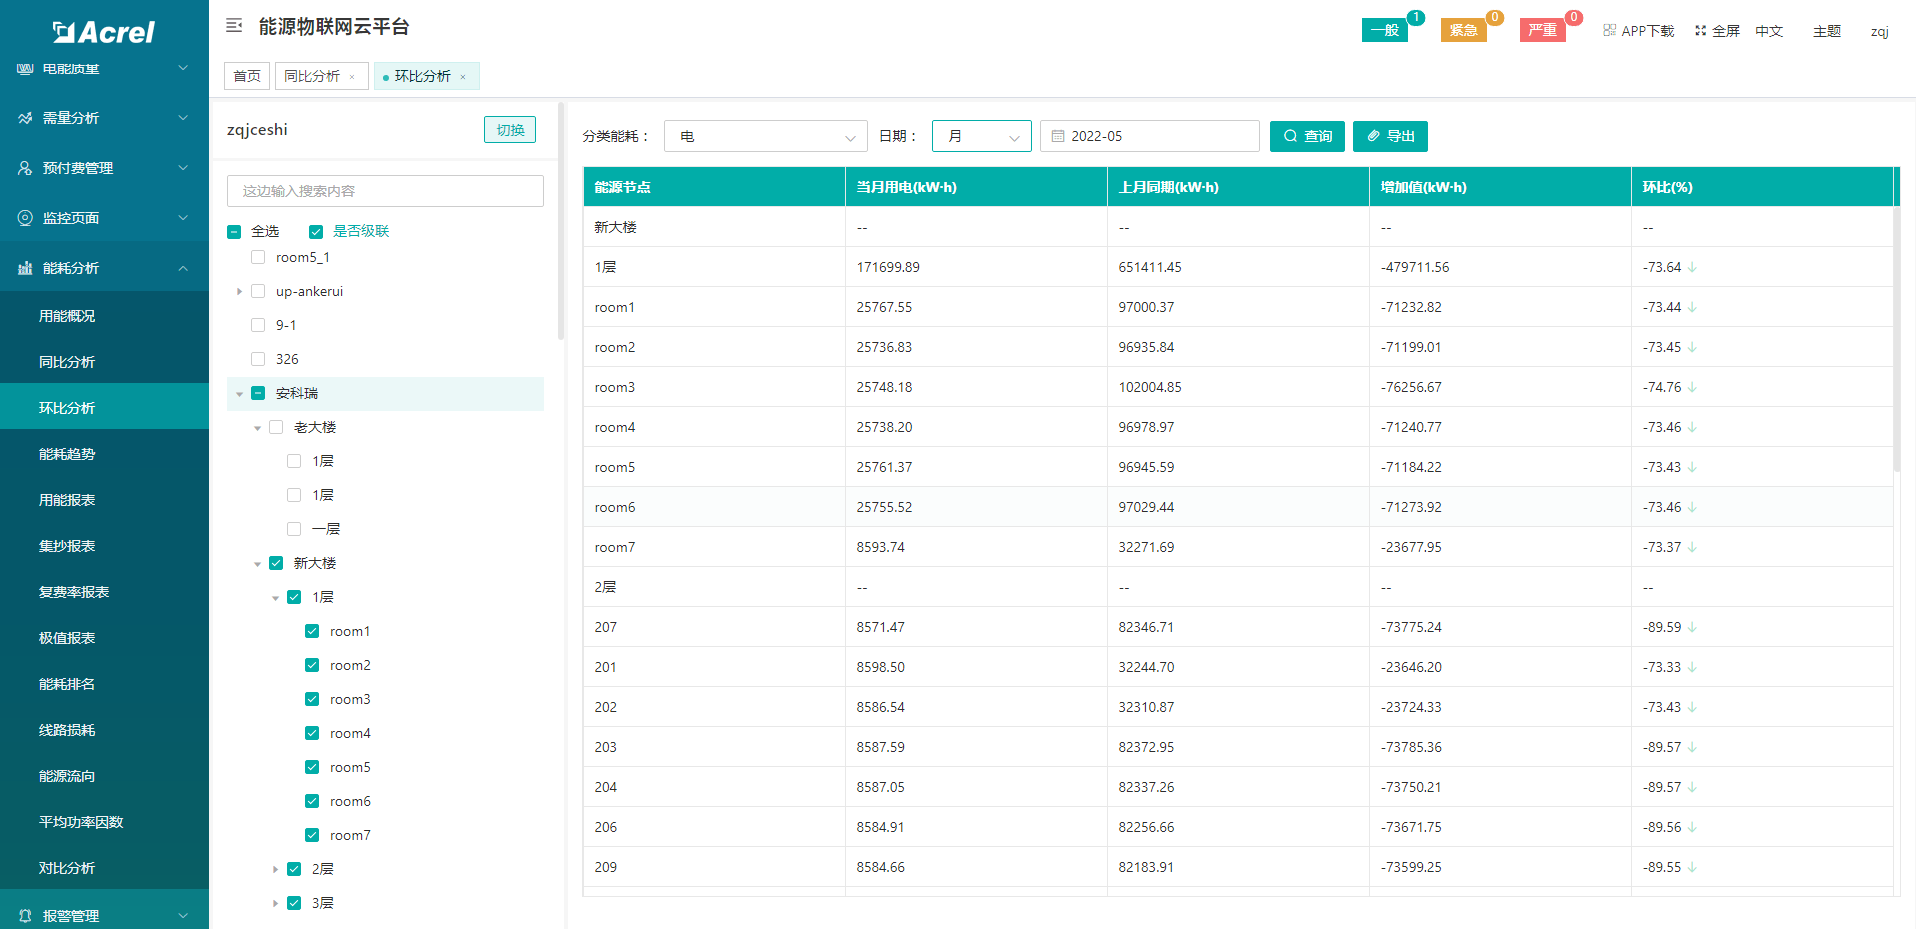This screenshot has height=929, width=1916.
Task: Open the 需量分析 sidebar icon
Action: coord(25,118)
